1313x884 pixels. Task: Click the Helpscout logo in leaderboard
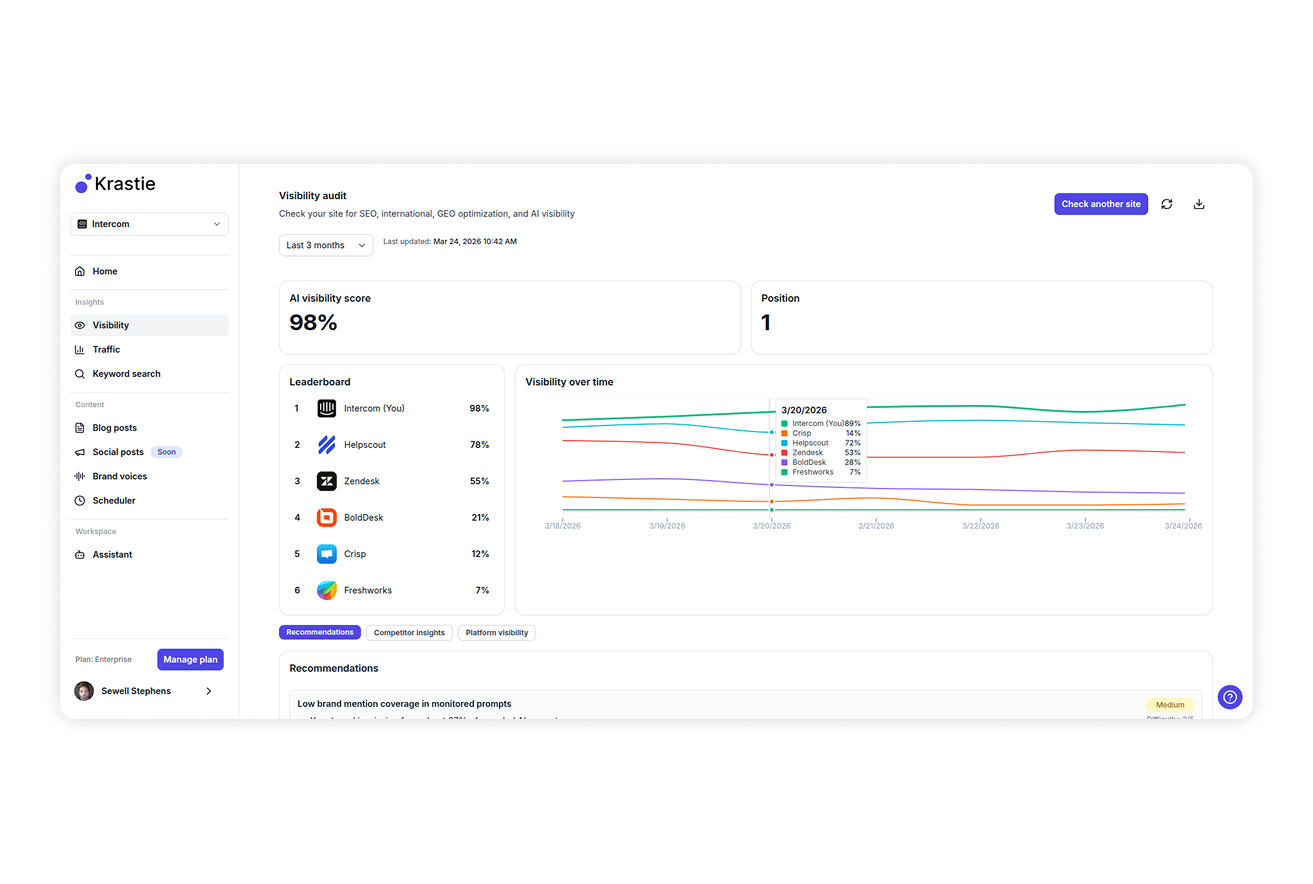(327, 445)
